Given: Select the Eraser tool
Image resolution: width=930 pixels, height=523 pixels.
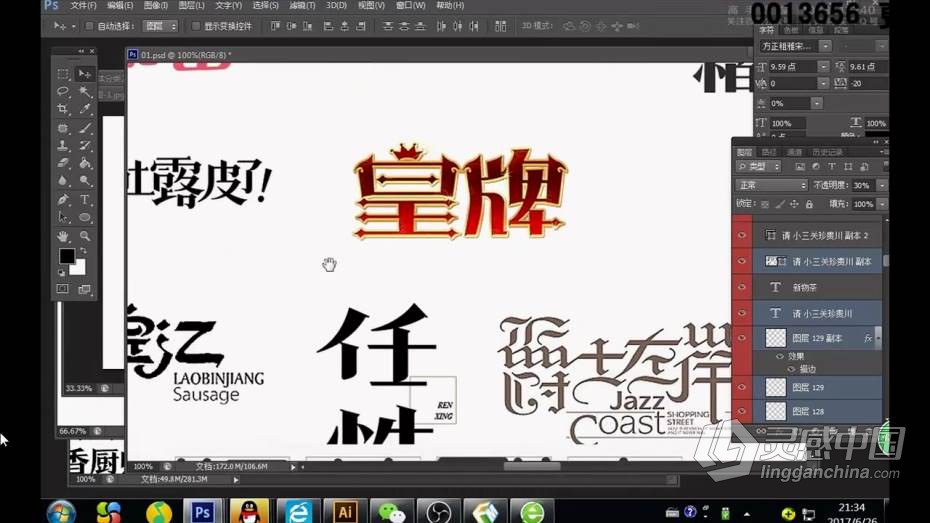Looking at the screenshot, I should click(x=63, y=163).
